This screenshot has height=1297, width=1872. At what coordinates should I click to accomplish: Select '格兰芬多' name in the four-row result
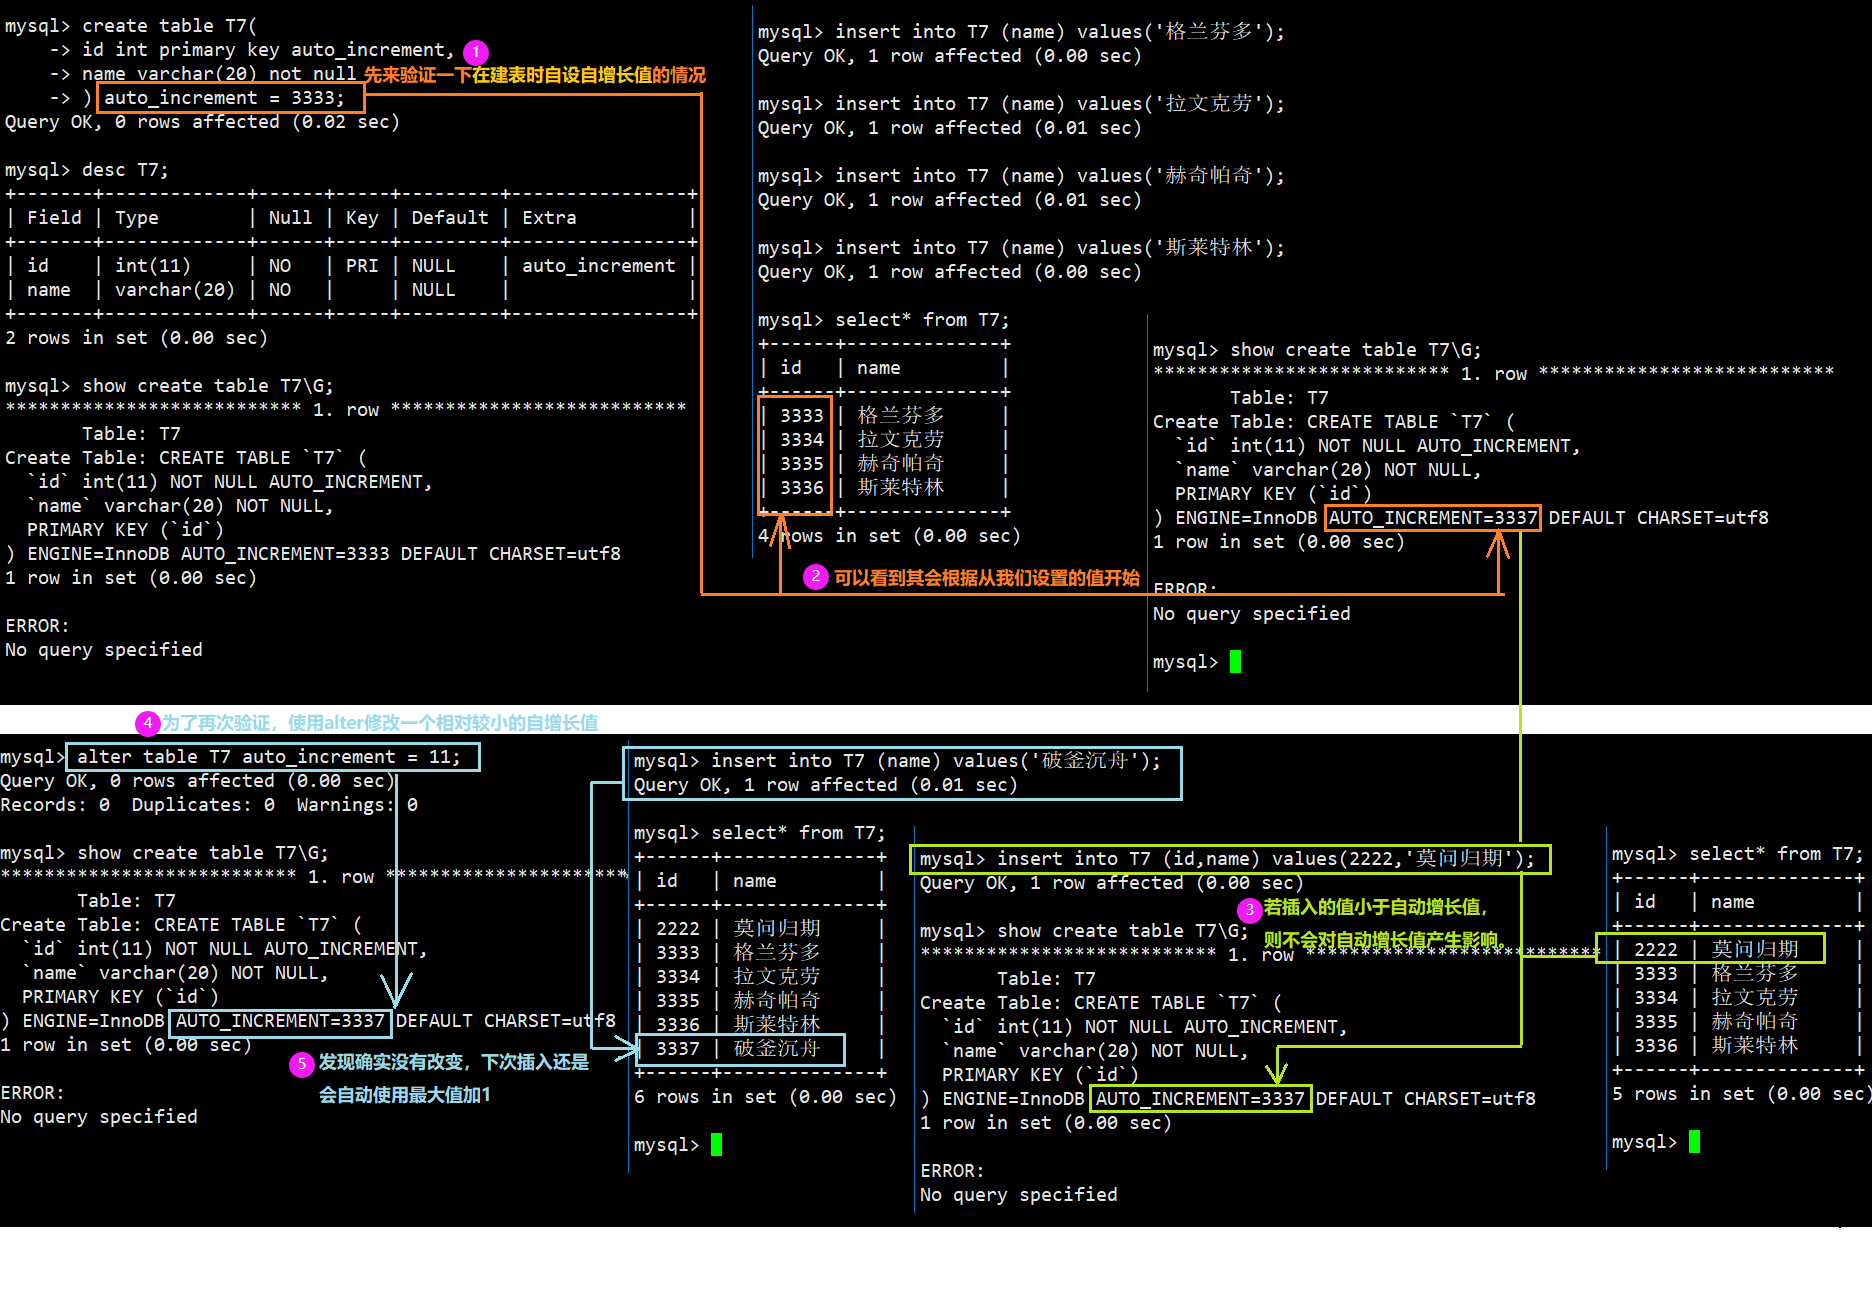pos(901,416)
